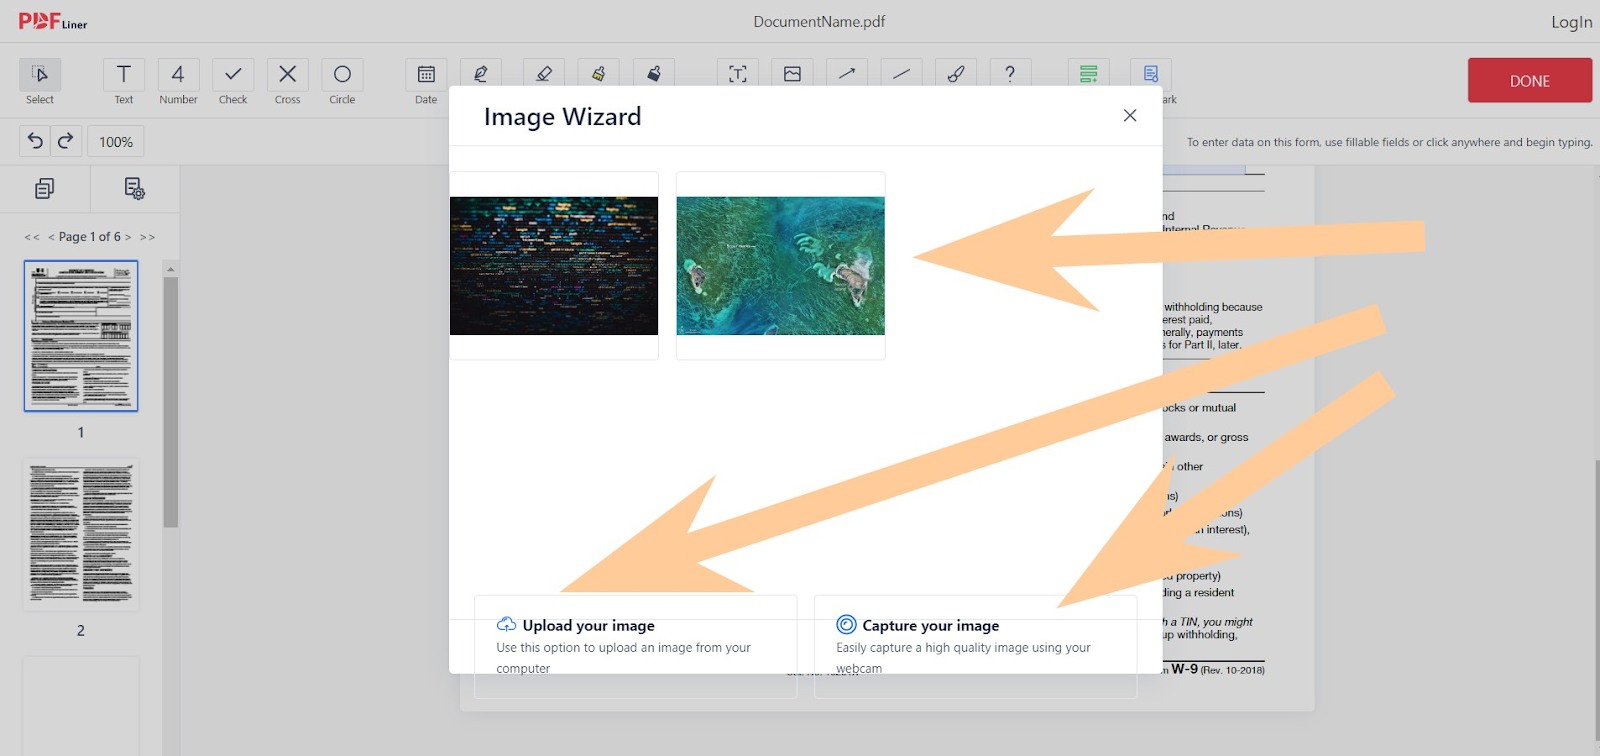Click the sidebar thumbnails scrollbar
This screenshot has width=1600, height=756.
click(170, 402)
